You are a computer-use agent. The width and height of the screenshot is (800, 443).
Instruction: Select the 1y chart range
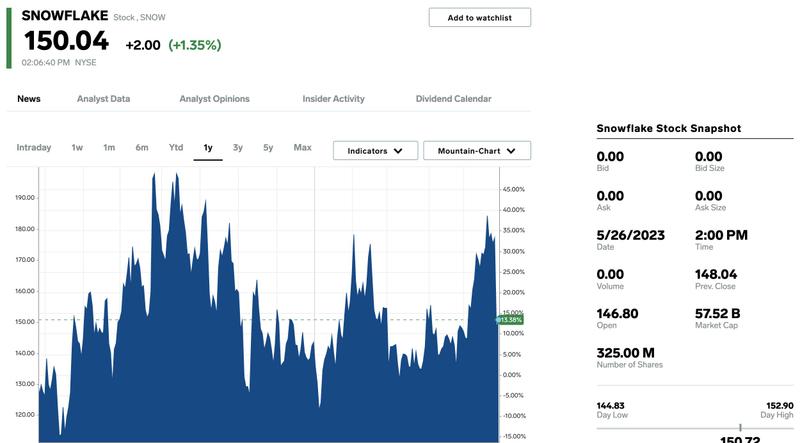[208, 147]
